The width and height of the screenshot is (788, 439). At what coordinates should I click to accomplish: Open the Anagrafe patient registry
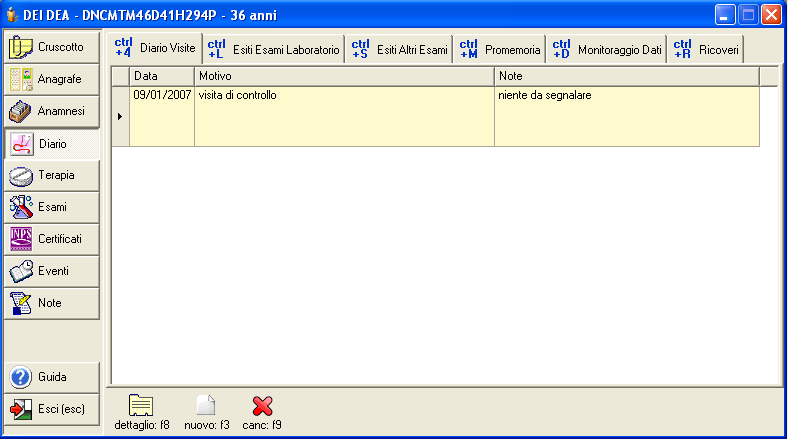click(x=52, y=79)
